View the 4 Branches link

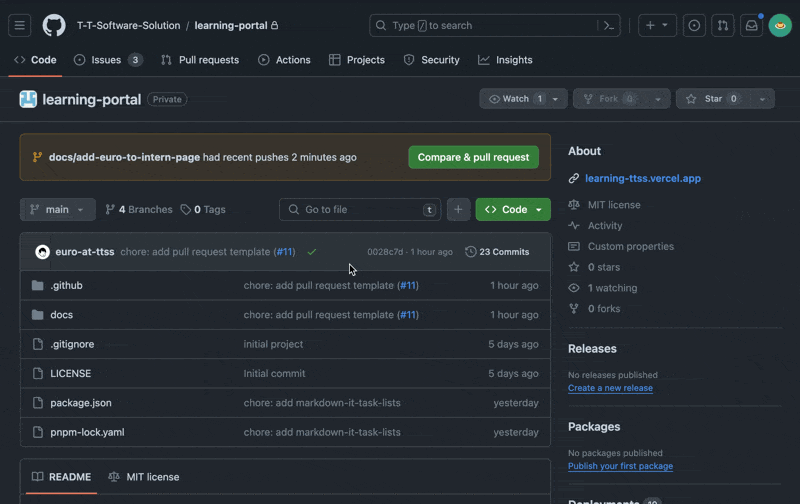pyautogui.click(x=139, y=210)
